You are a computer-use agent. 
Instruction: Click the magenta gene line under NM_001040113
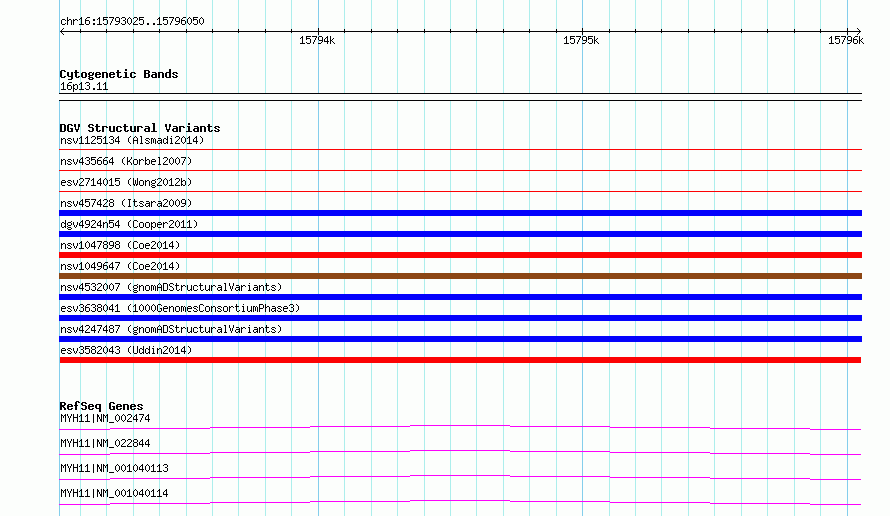460,477
